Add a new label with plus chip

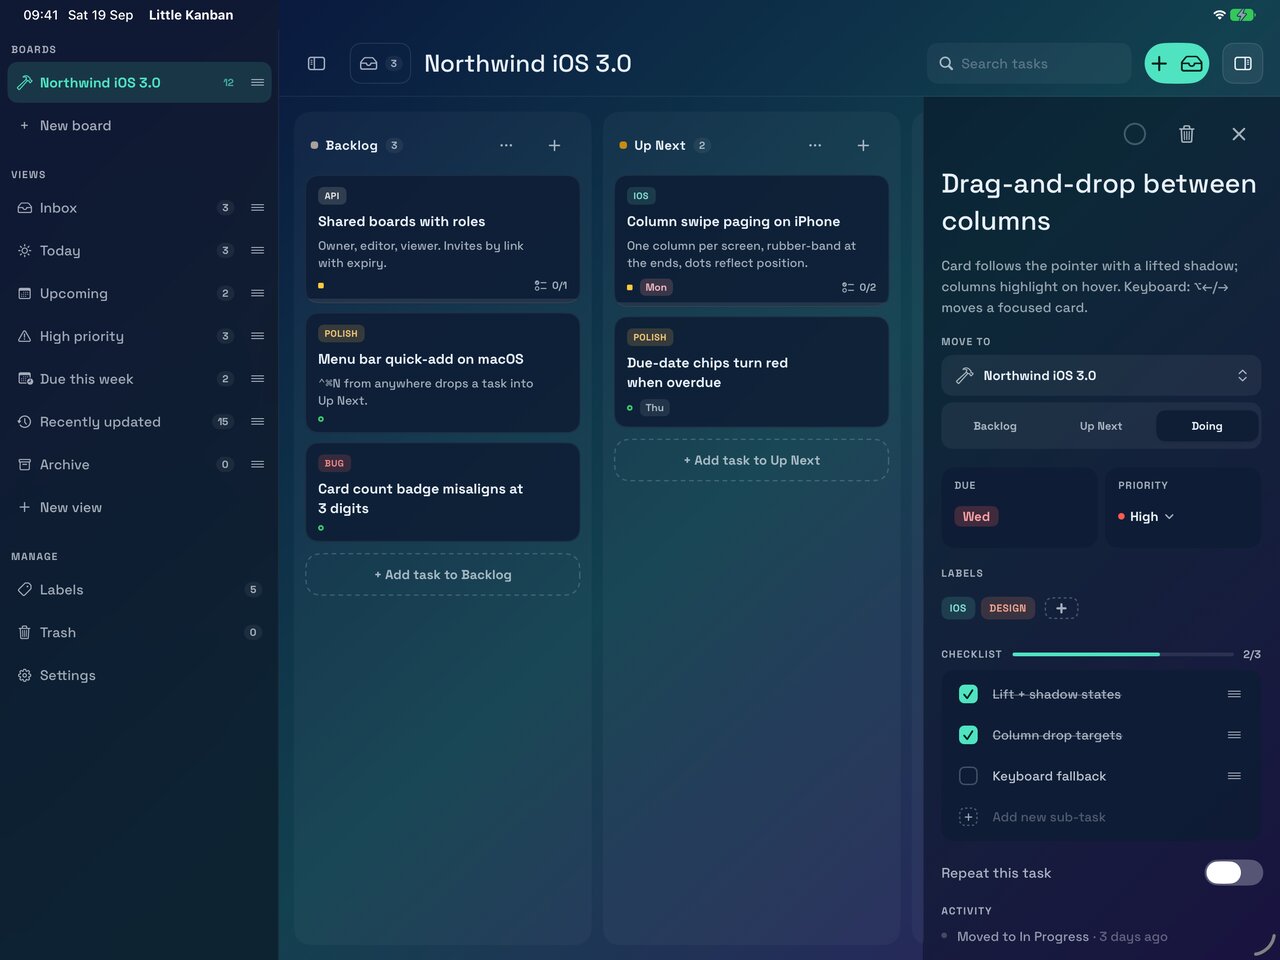pos(1061,608)
